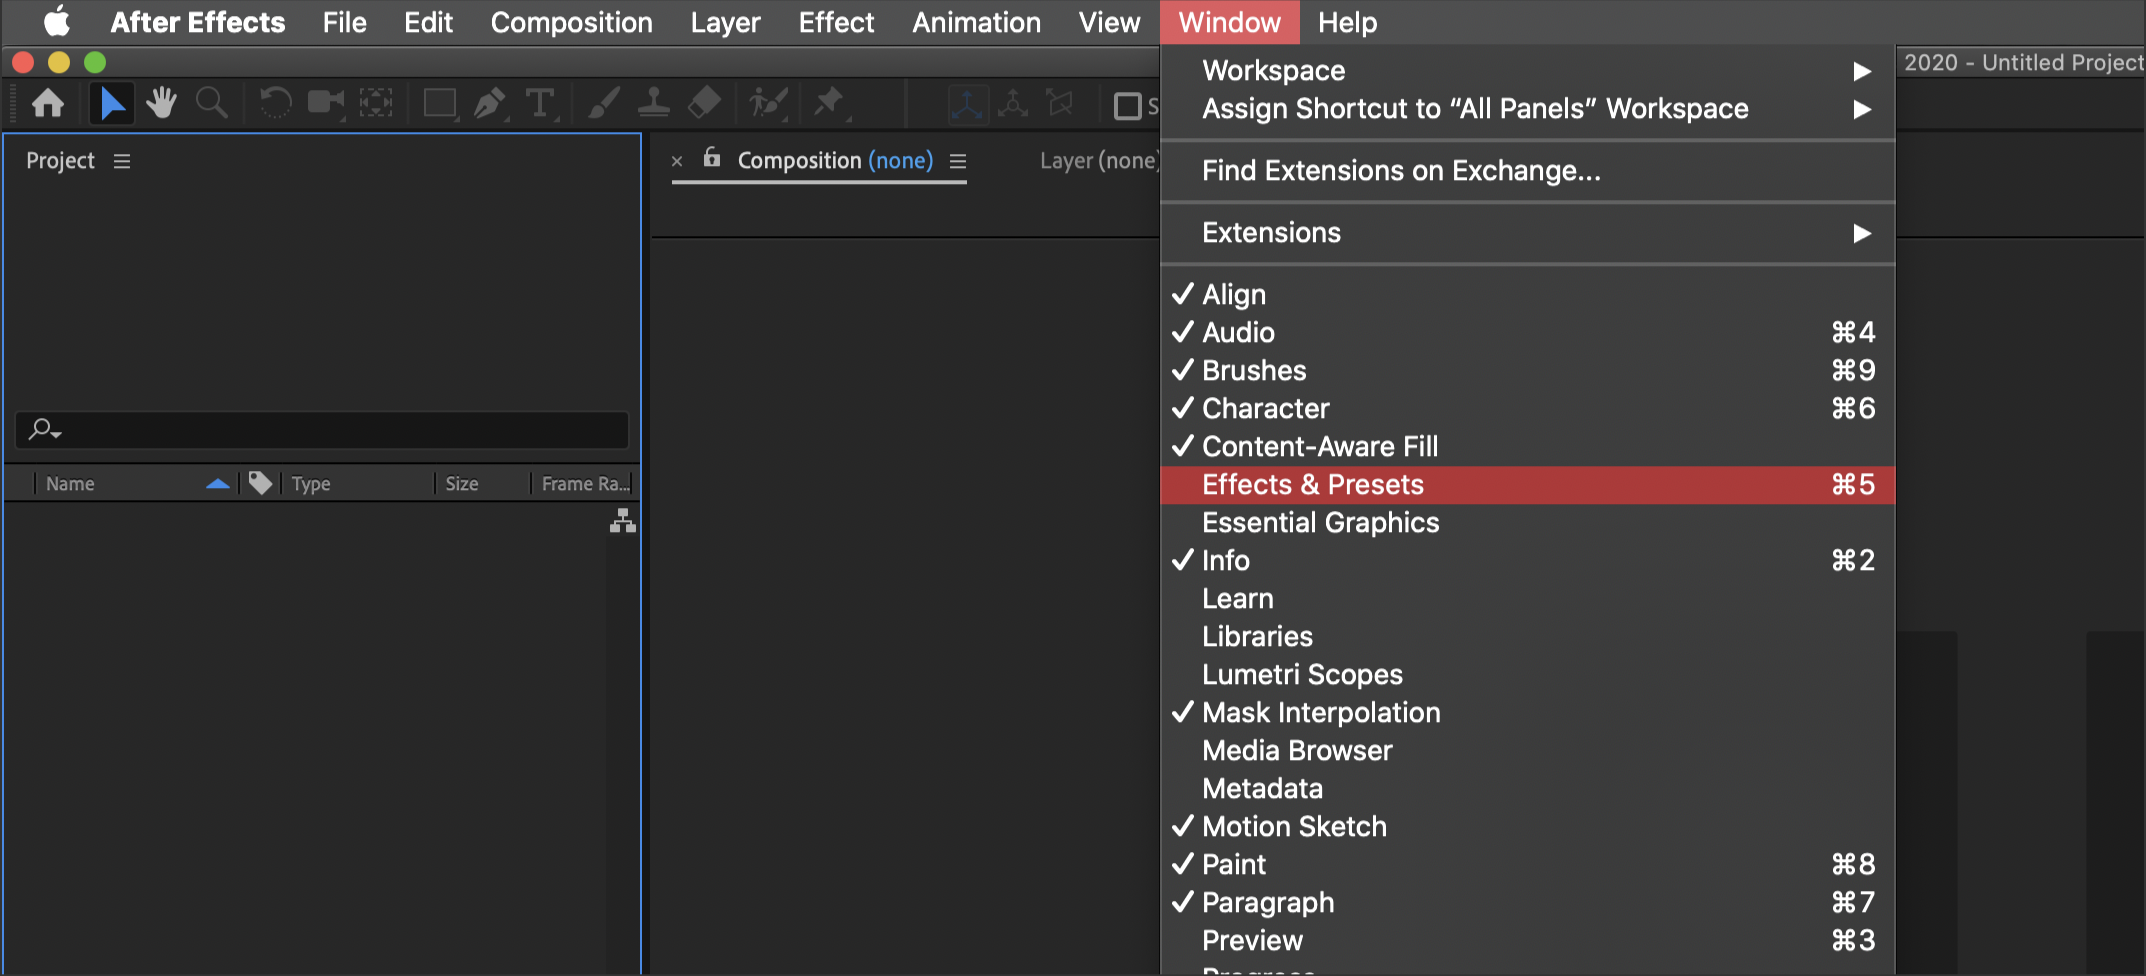Screen dimensions: 2146x976
Task: Toggle the snapping checkbox in toolbar
Action: [x=1128, y=105]
